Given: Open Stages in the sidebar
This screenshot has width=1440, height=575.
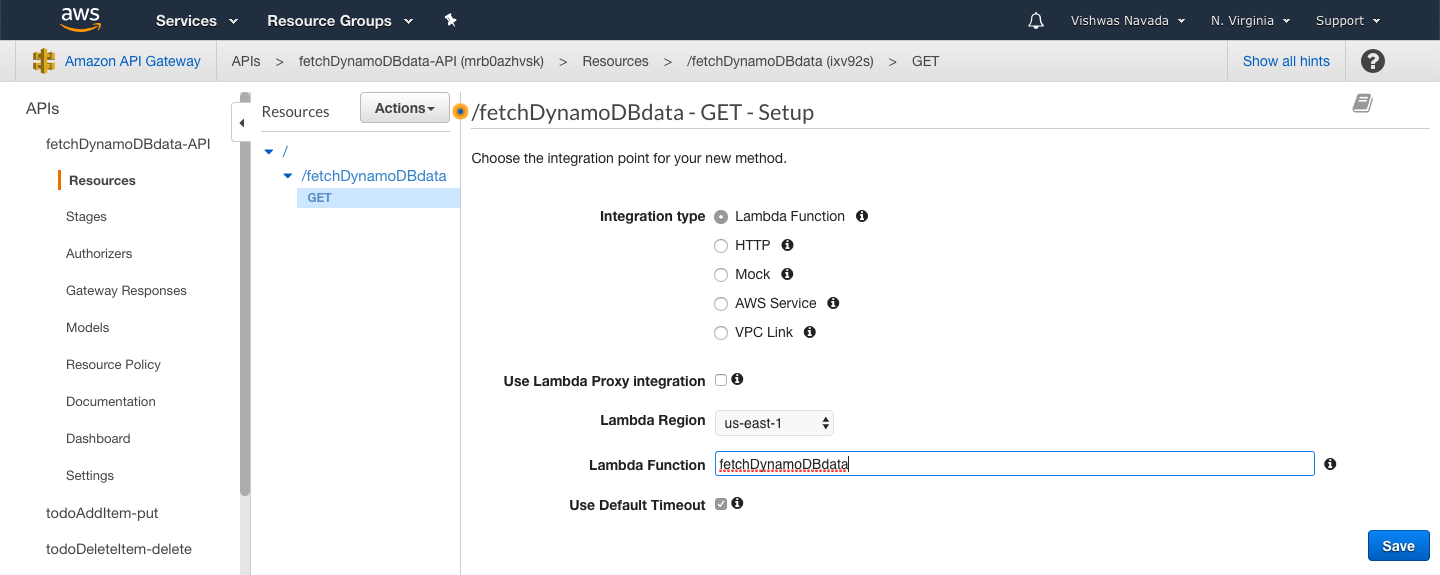Looking at the screenshot, I should [86, 217].
